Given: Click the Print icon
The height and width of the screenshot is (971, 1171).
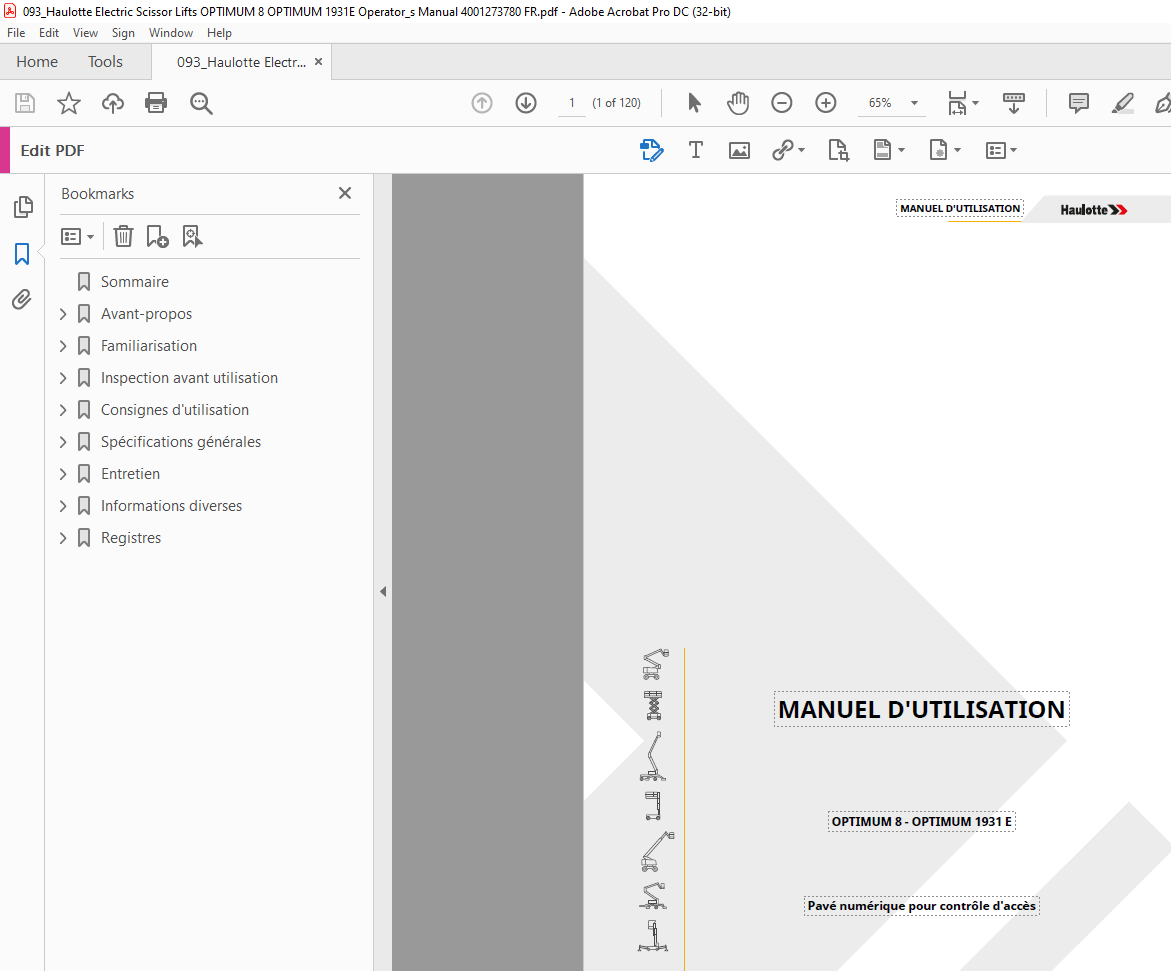Looking at the screenshot, I should click(156, 103).
